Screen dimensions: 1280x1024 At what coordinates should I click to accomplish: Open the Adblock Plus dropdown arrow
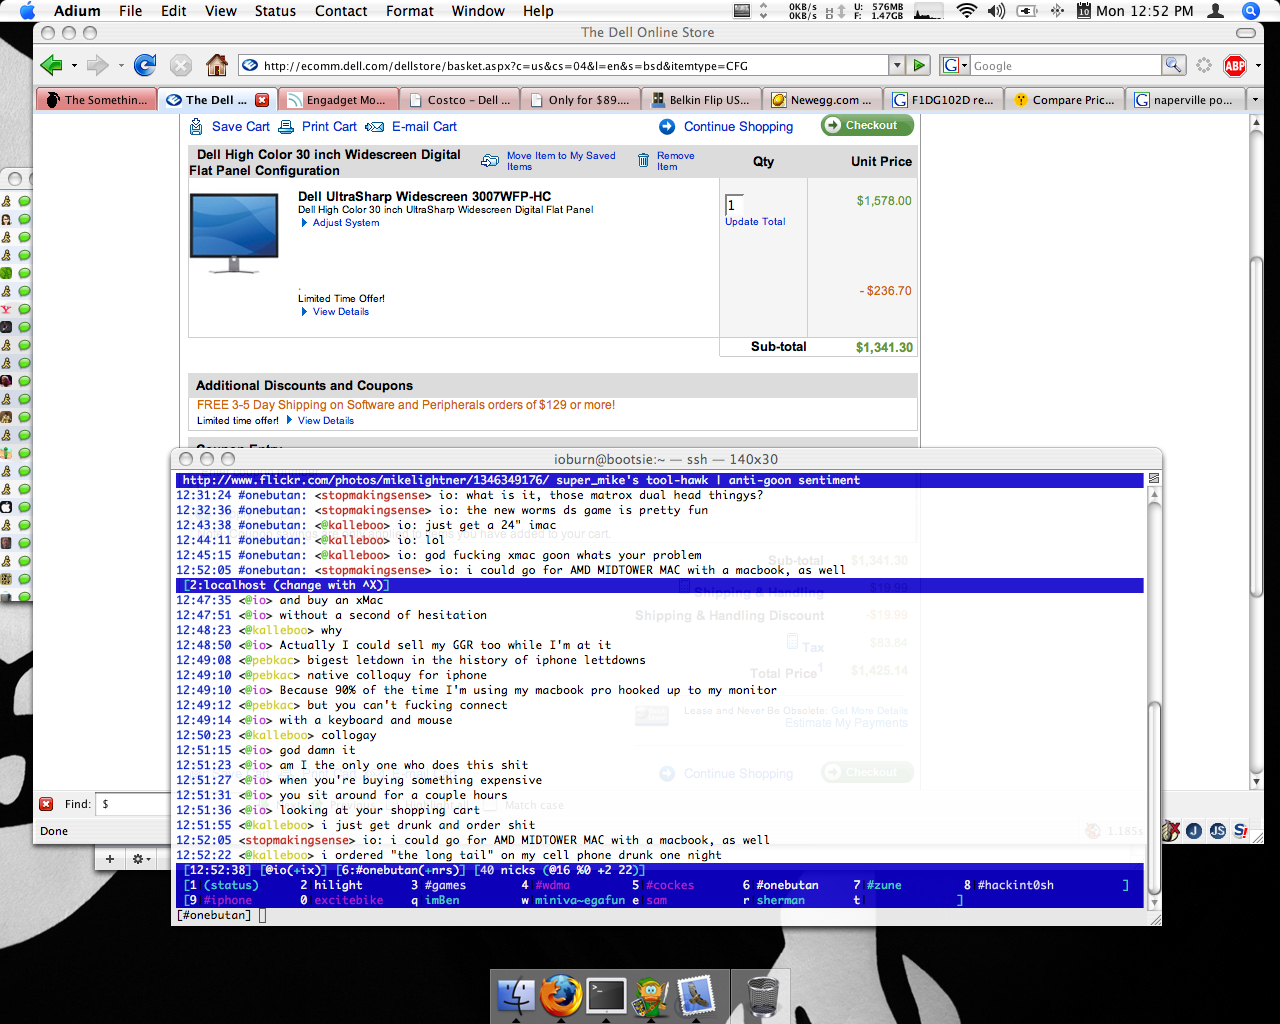pos(1258,66)
